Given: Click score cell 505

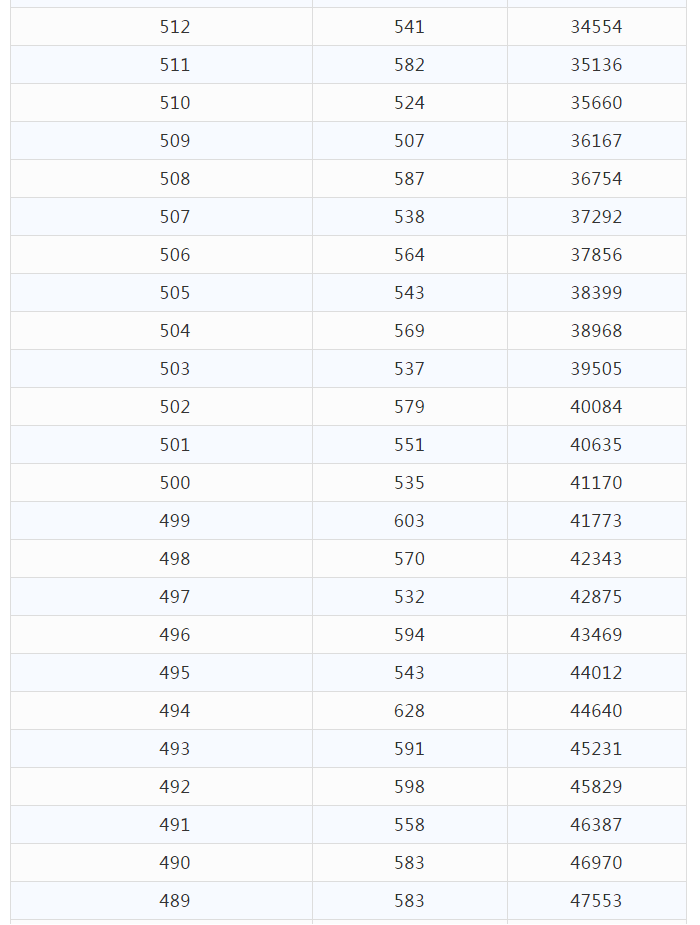Looking at the screenshot, I should [175, 293].
